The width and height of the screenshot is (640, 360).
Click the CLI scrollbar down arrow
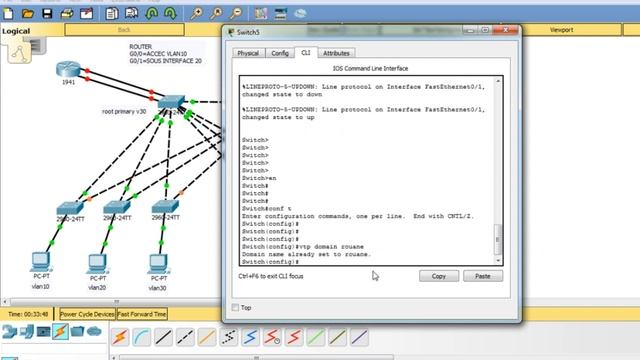tap(498, 260)
